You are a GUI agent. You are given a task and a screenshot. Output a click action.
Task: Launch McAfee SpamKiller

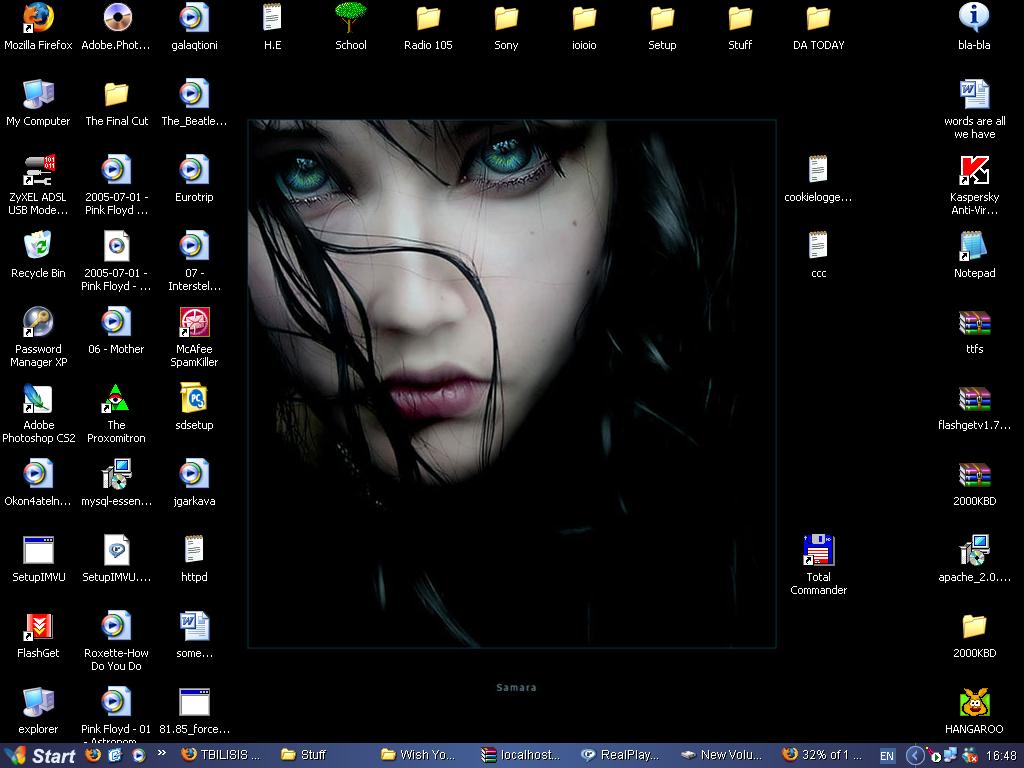(x=194, y=322)
